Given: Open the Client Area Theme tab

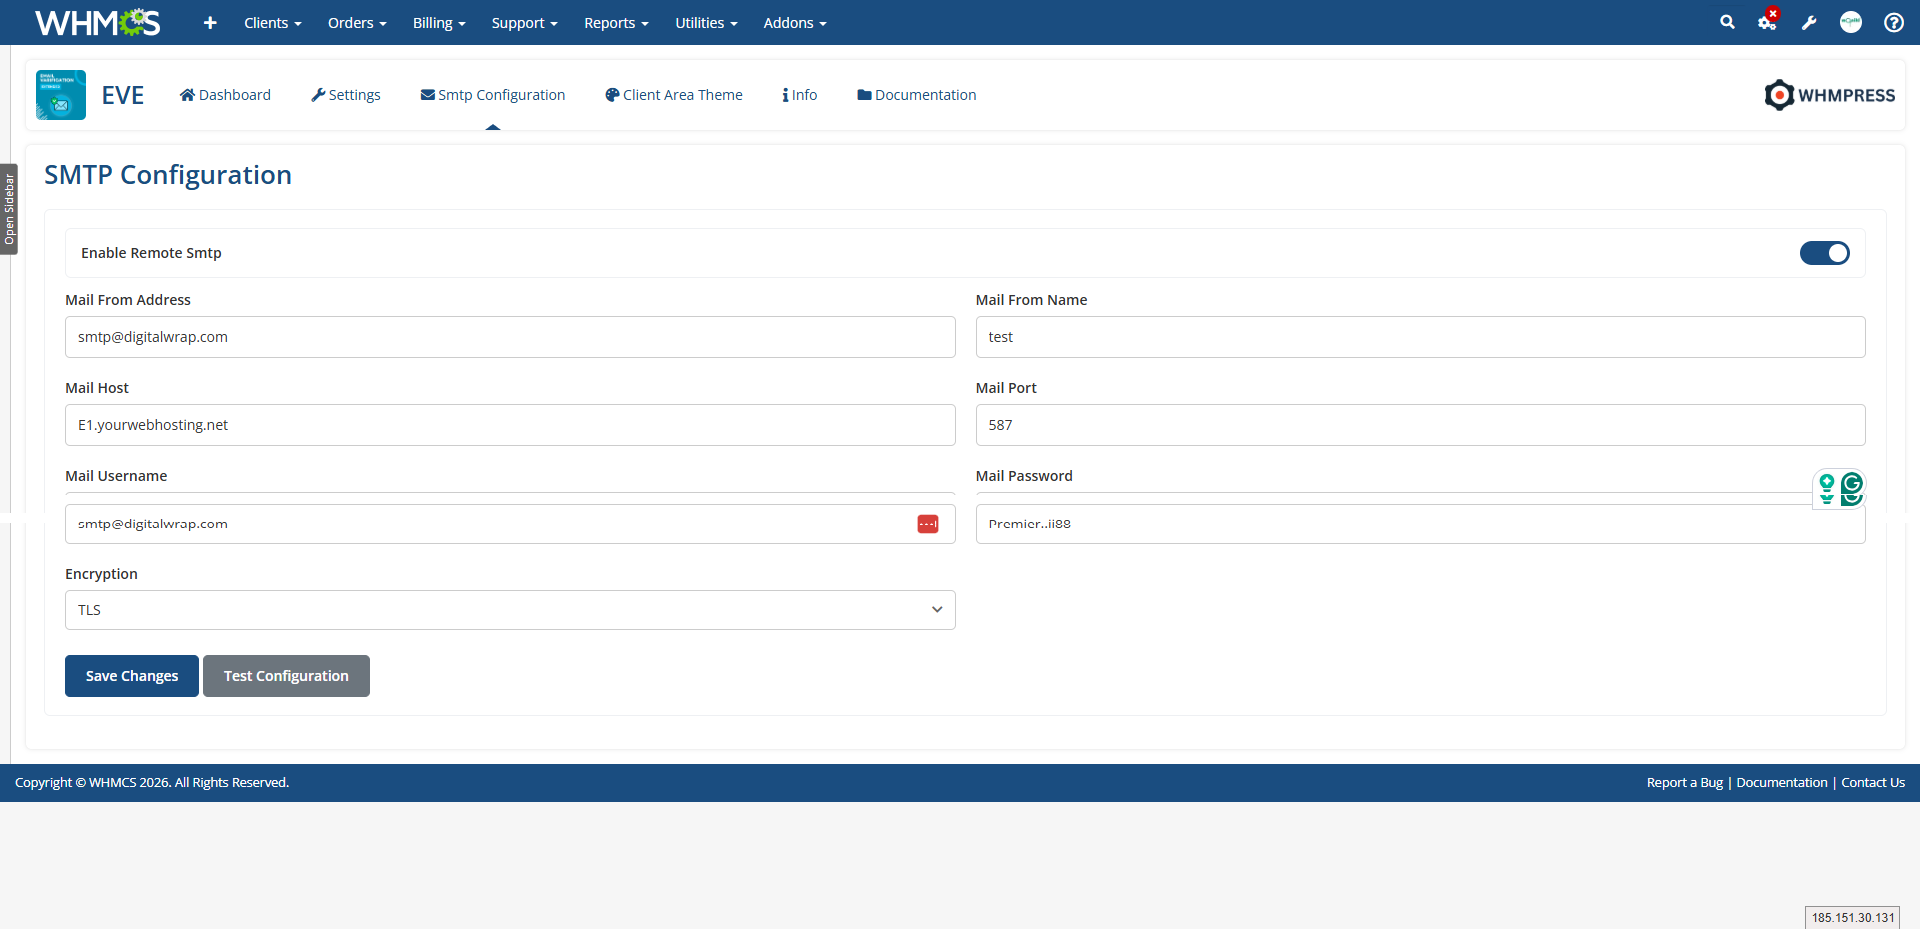Looking at the screenshot, I should [x=674, y=95].
